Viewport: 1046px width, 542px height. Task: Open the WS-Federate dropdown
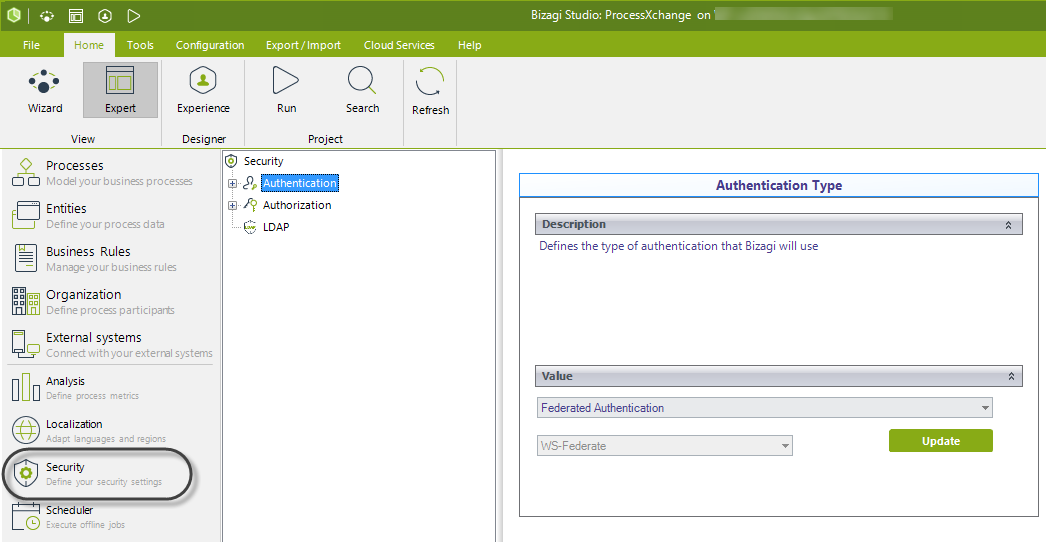pos(664,446)
